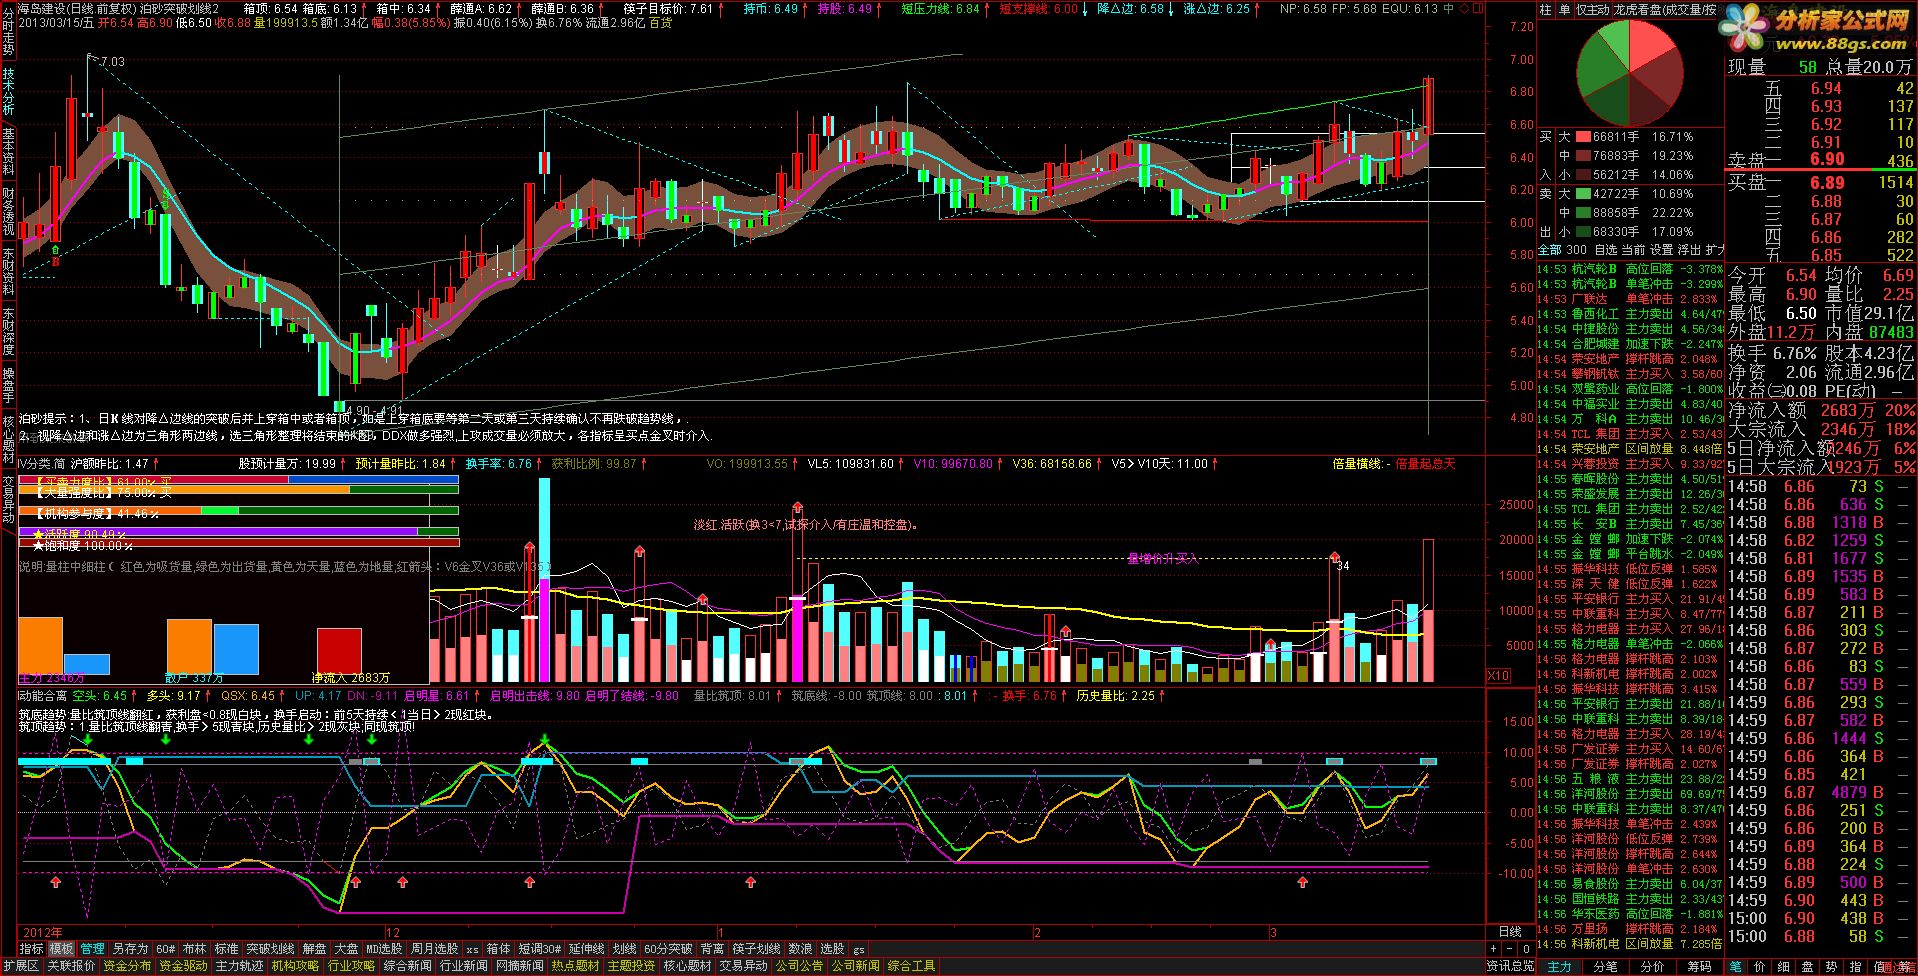Open 基本资料 sidebar tab
Image resolution: width=1918 pixels, height=976 pixels.
[x=8, y=151]
